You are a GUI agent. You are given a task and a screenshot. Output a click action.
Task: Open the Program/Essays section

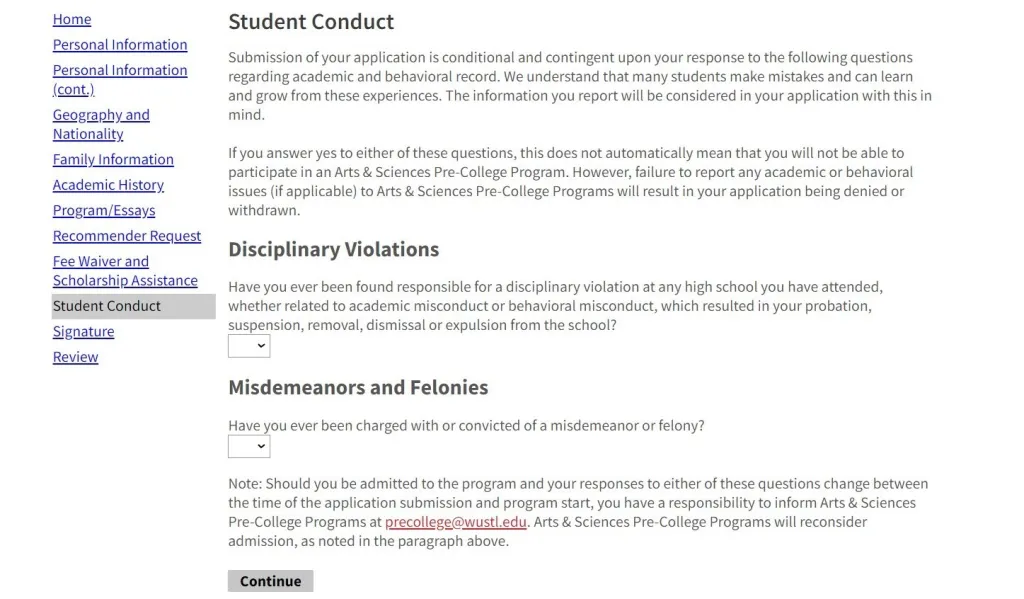coord(104,211)
